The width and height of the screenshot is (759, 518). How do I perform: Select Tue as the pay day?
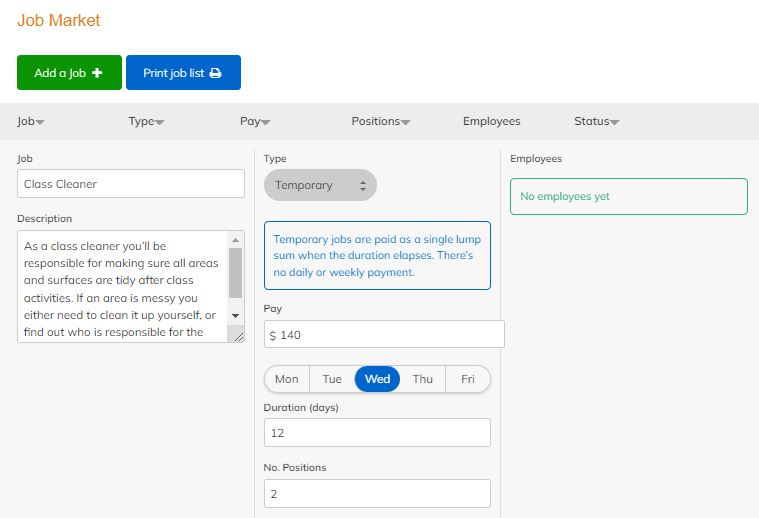(332, 379)
